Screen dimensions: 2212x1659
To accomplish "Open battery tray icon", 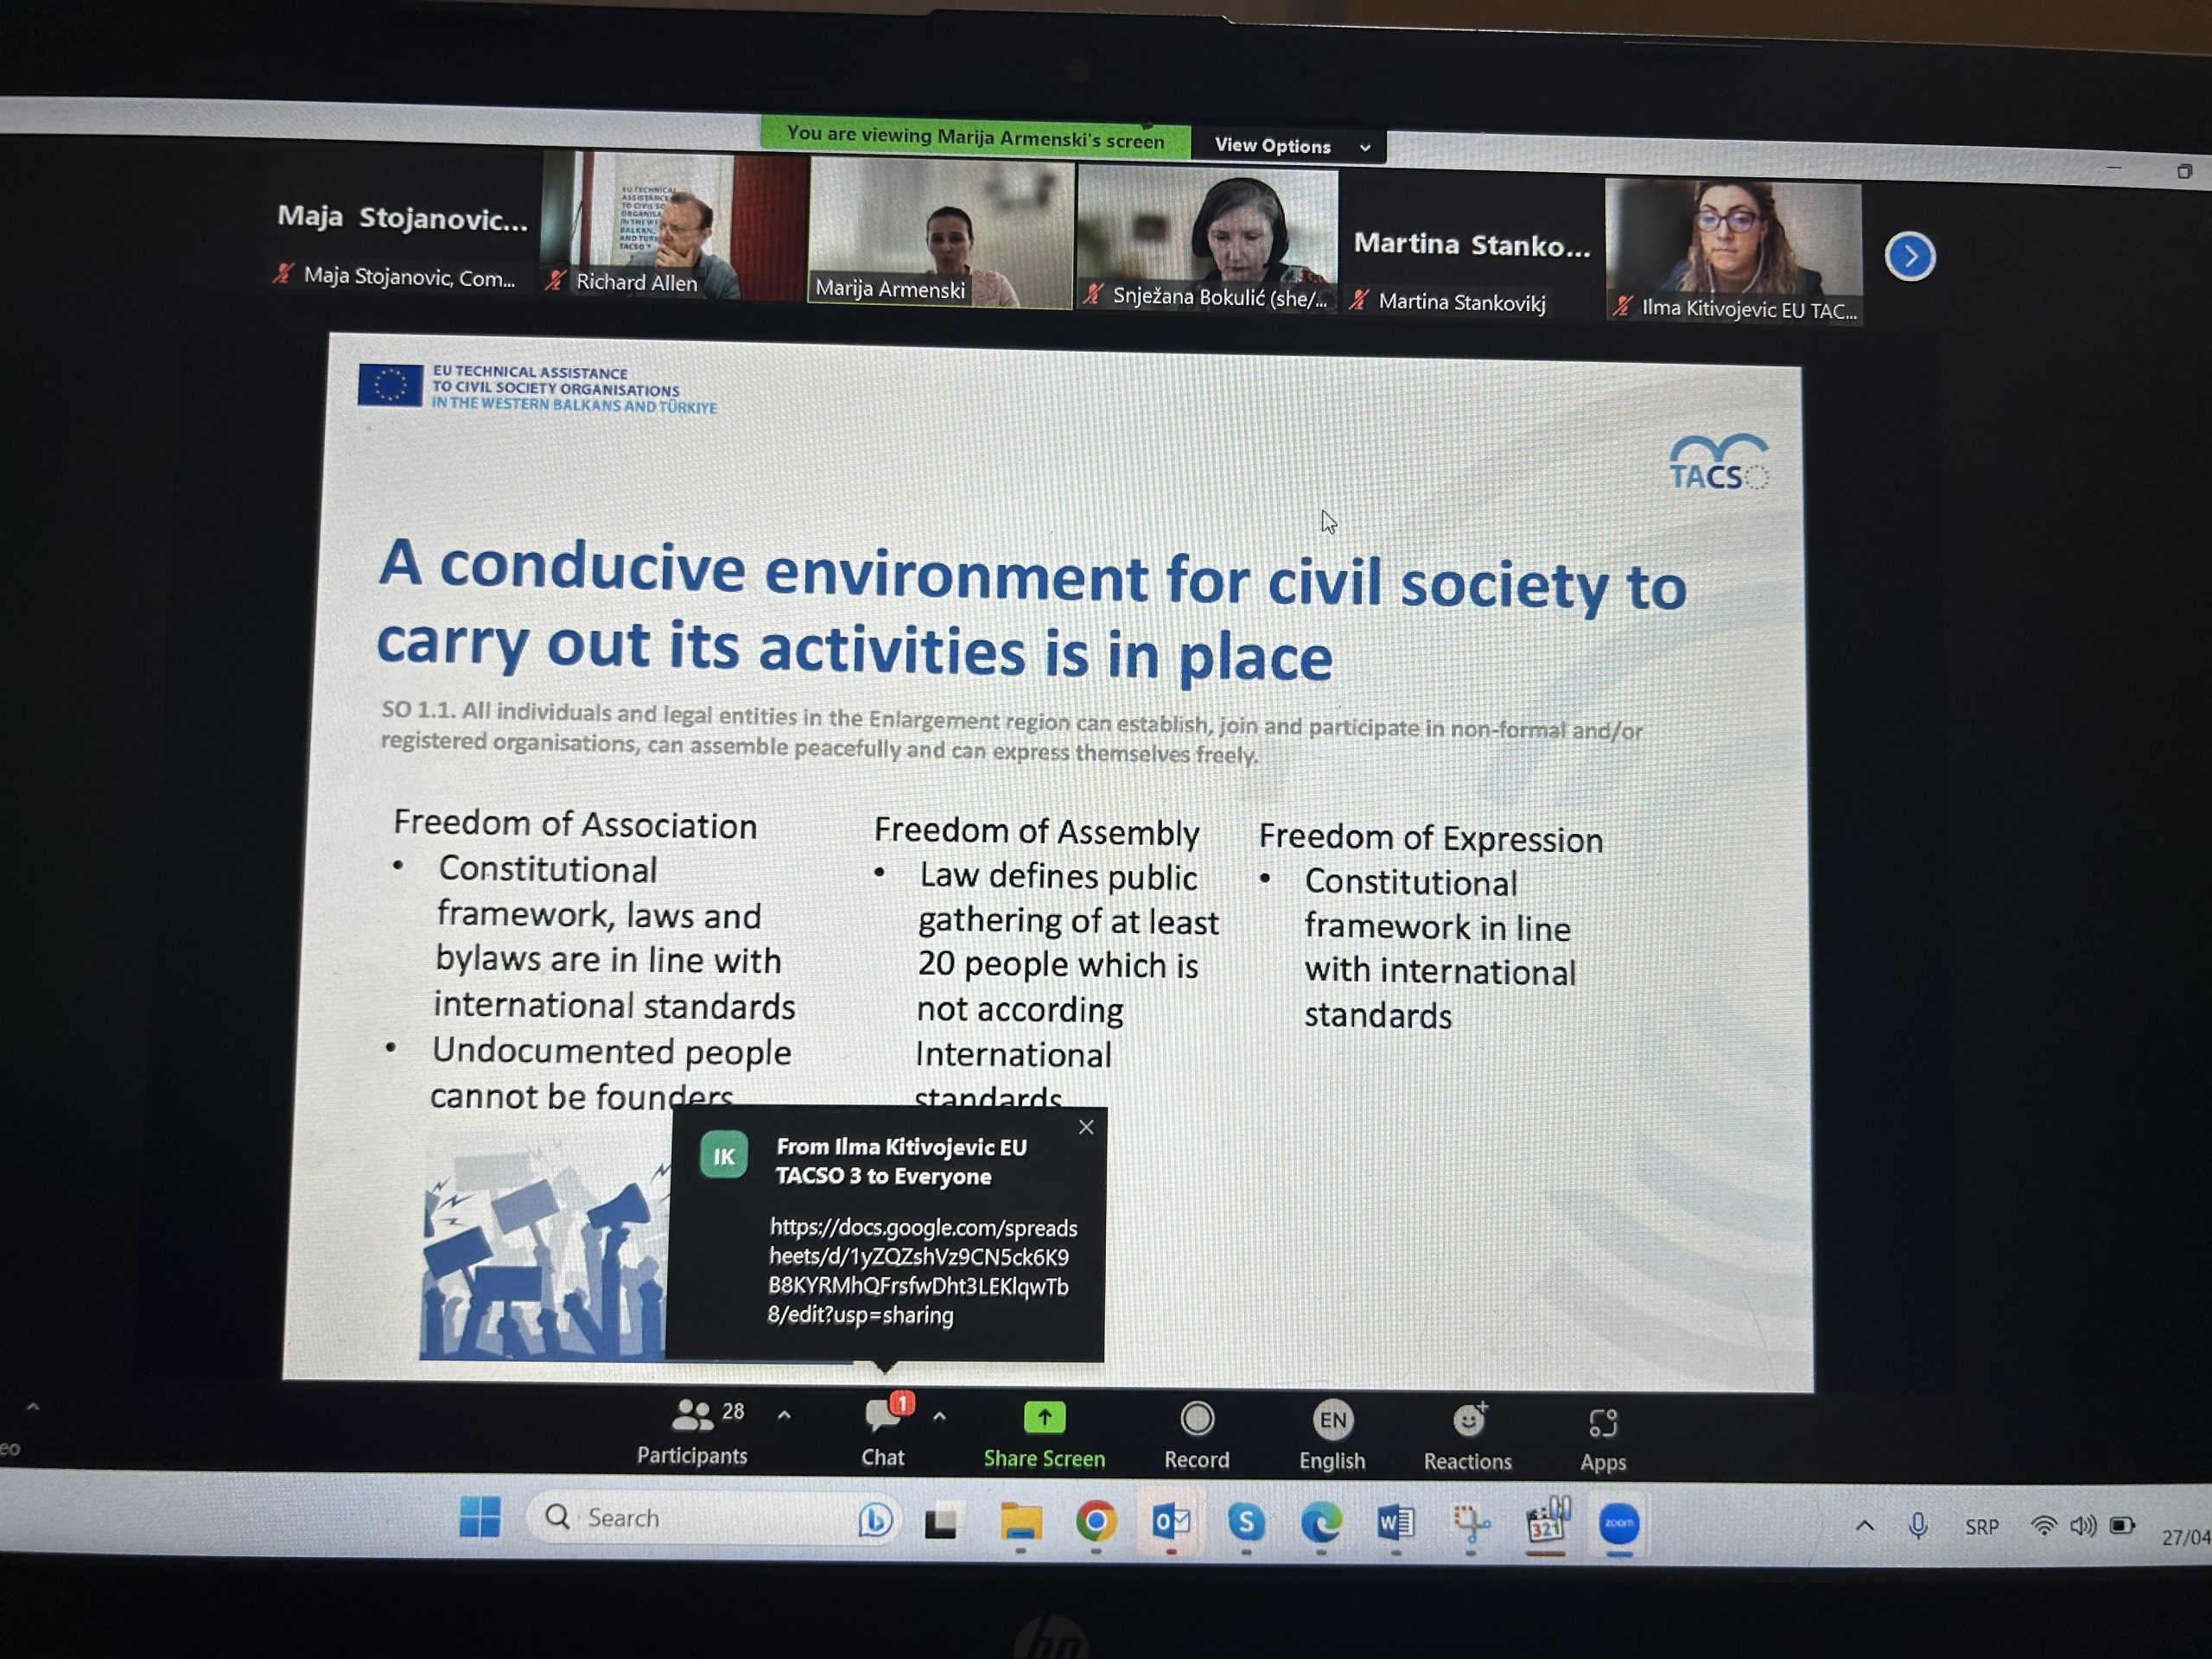I will click(2122, 1526).
